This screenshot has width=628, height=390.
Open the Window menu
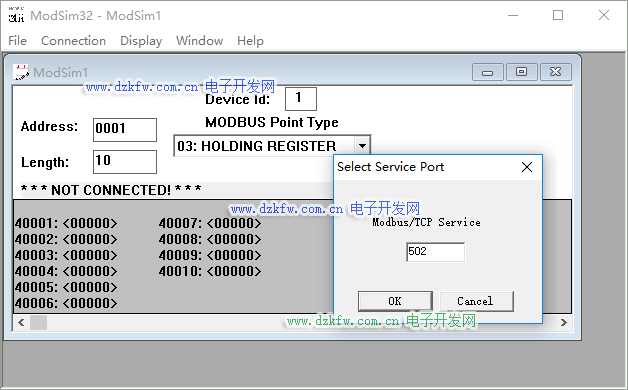199,40
